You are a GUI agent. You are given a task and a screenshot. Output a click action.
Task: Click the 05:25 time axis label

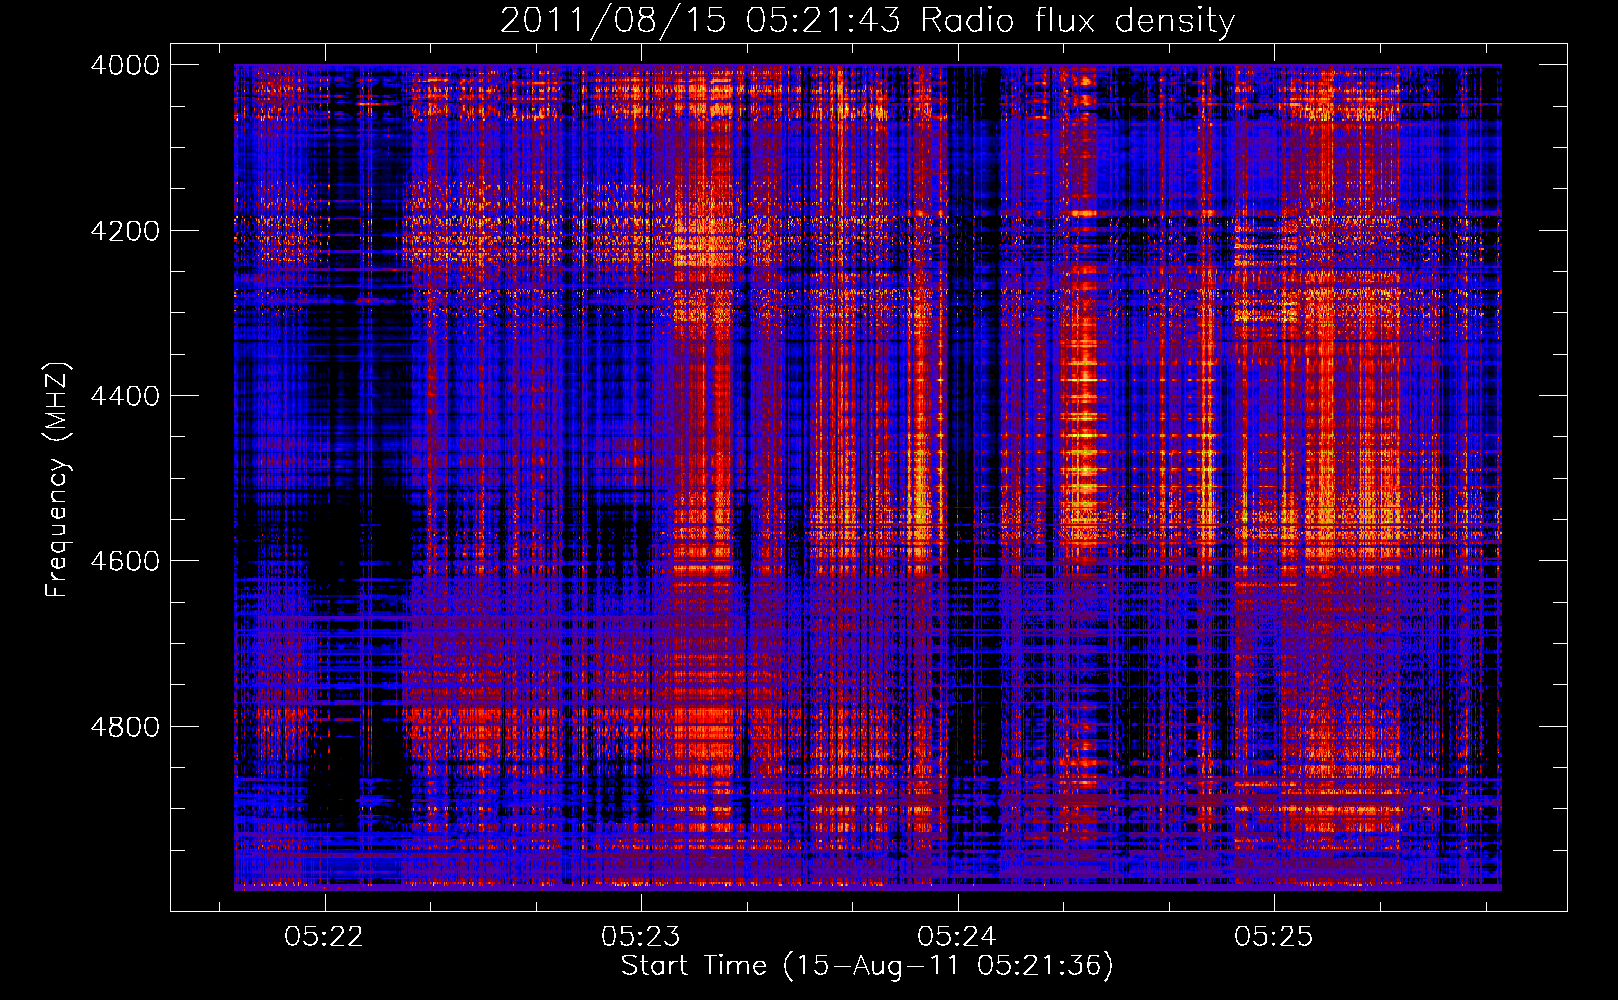click(1273, 936)
